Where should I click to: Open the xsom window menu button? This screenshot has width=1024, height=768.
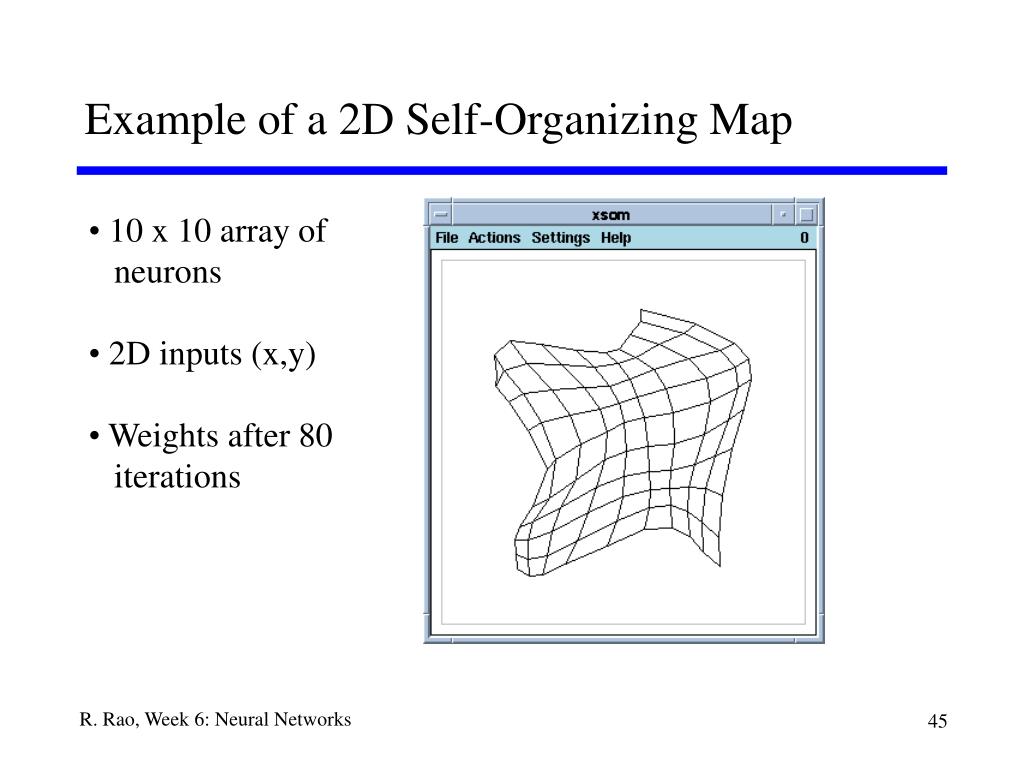point(441,214)
